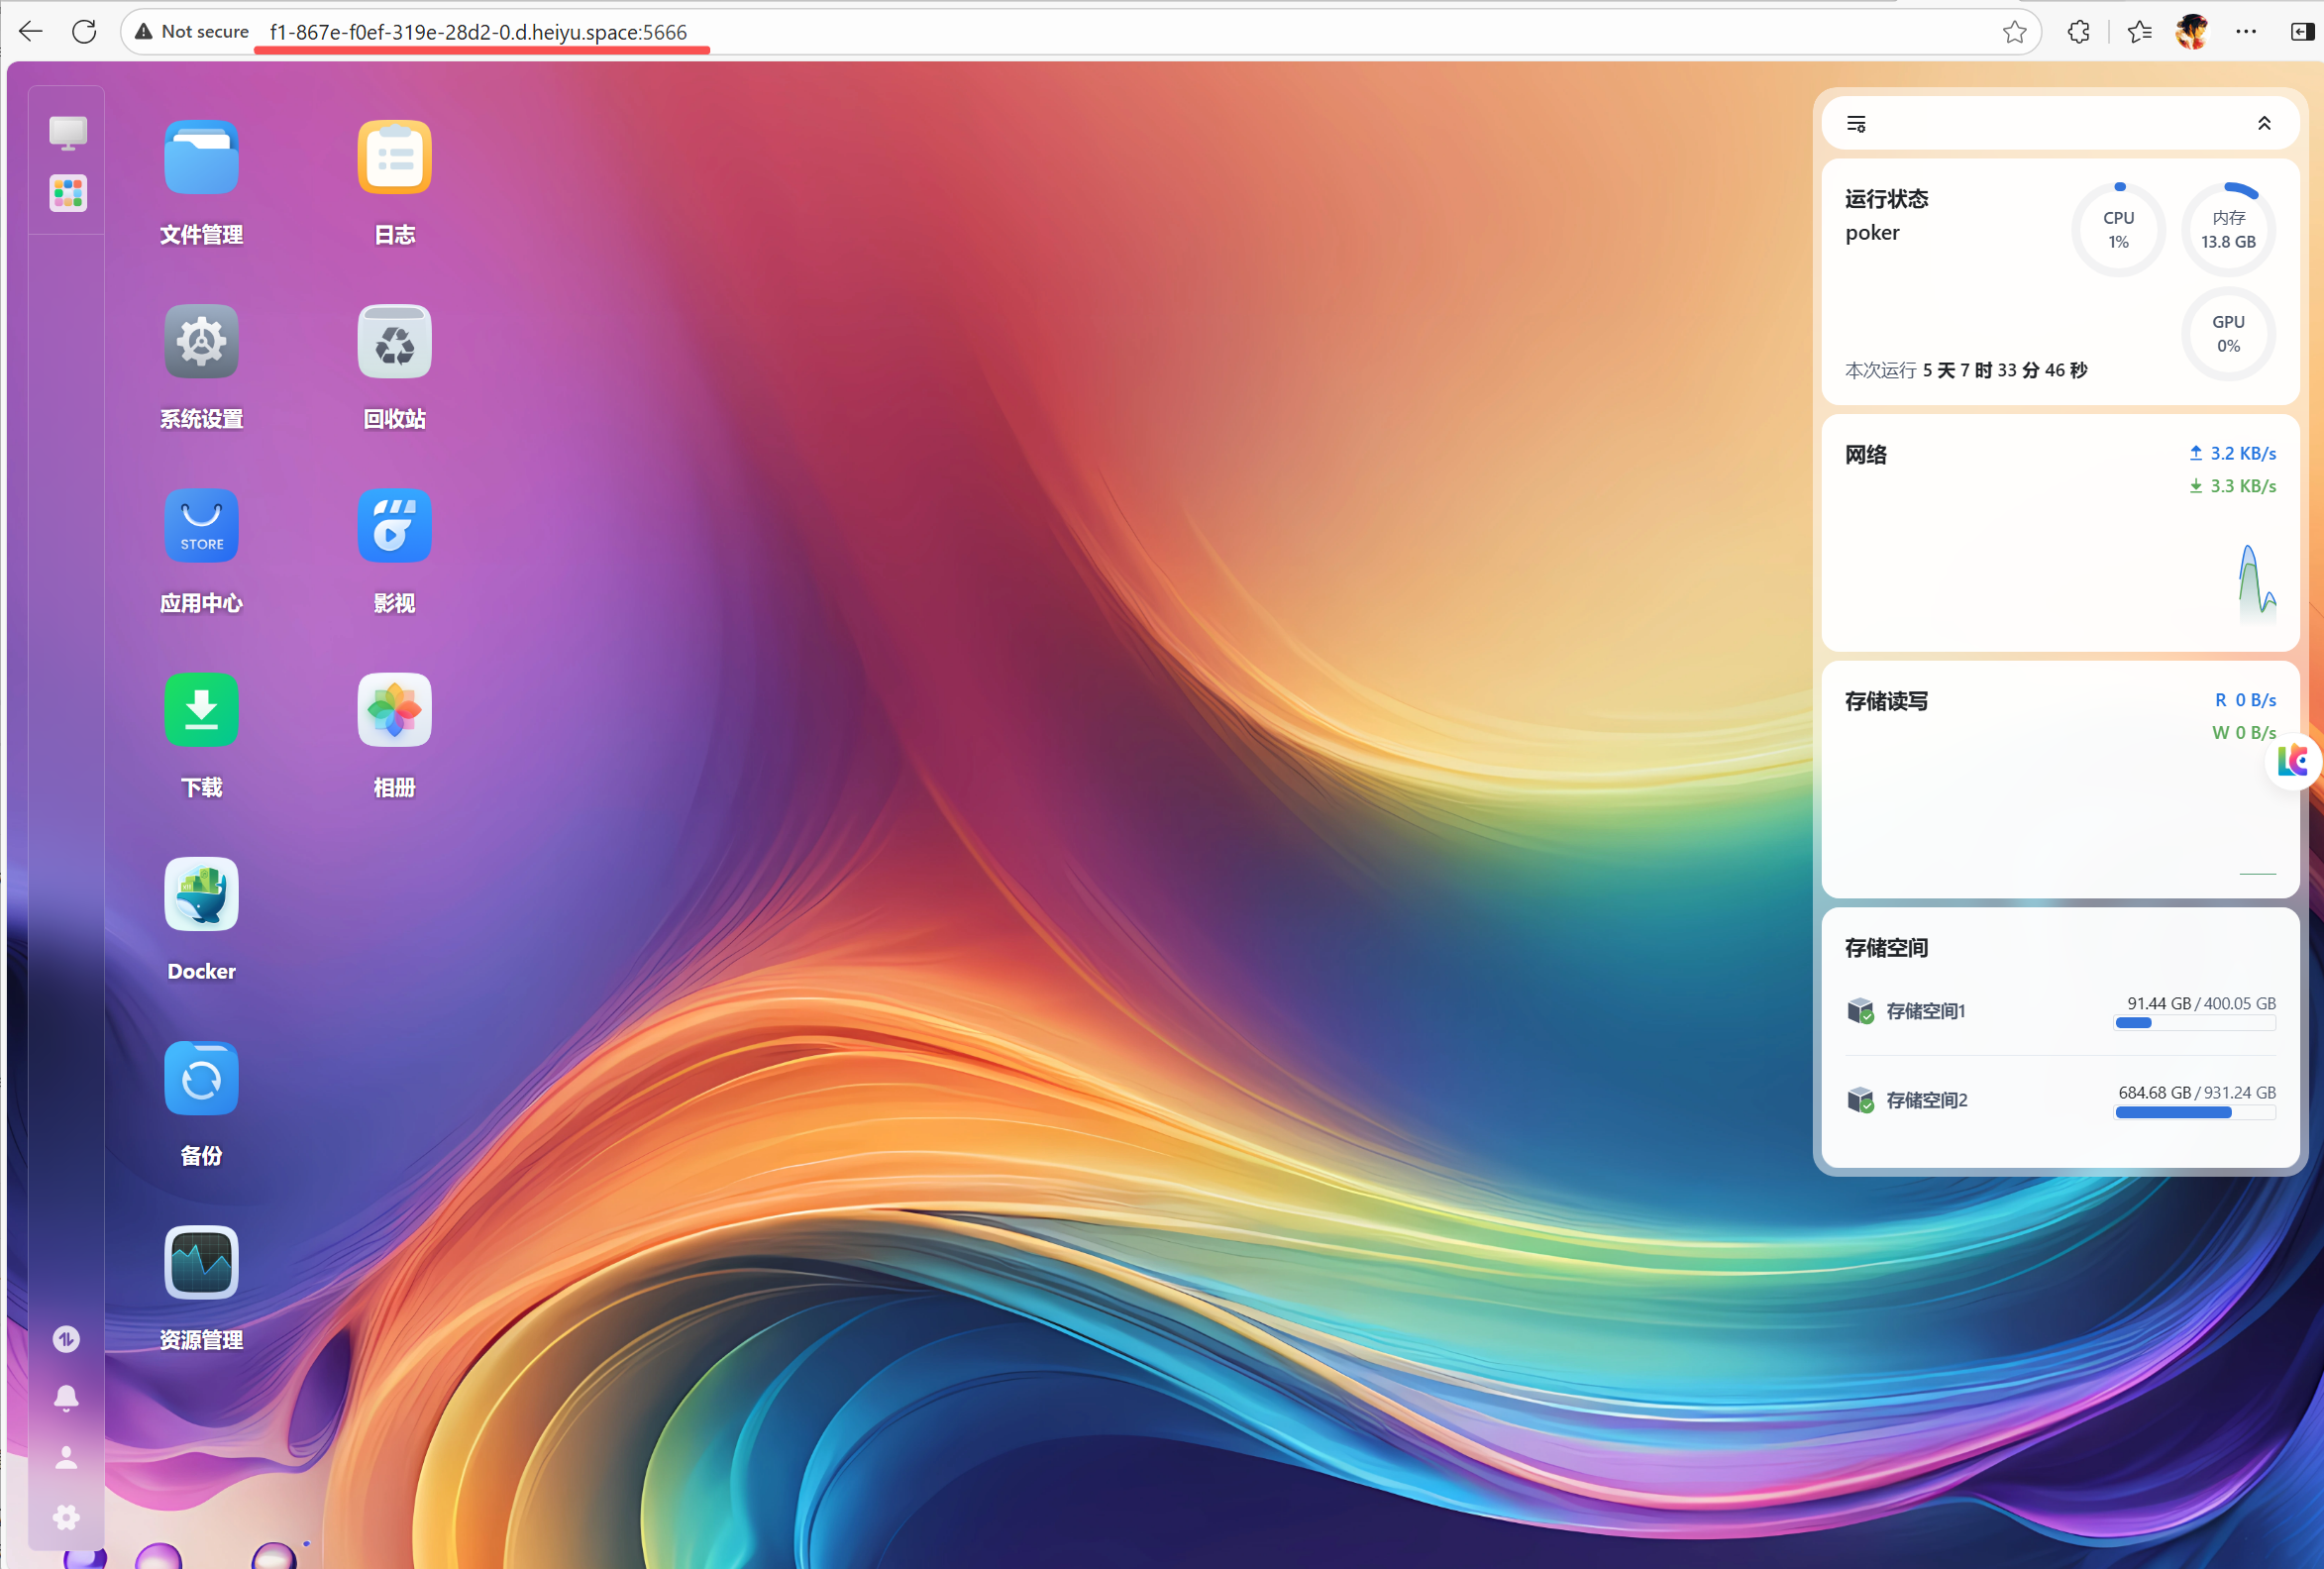The height and width of the screenshot is (1569, 2324).
Task: Open widget panel settings list icon
Action: point(1856,124)
